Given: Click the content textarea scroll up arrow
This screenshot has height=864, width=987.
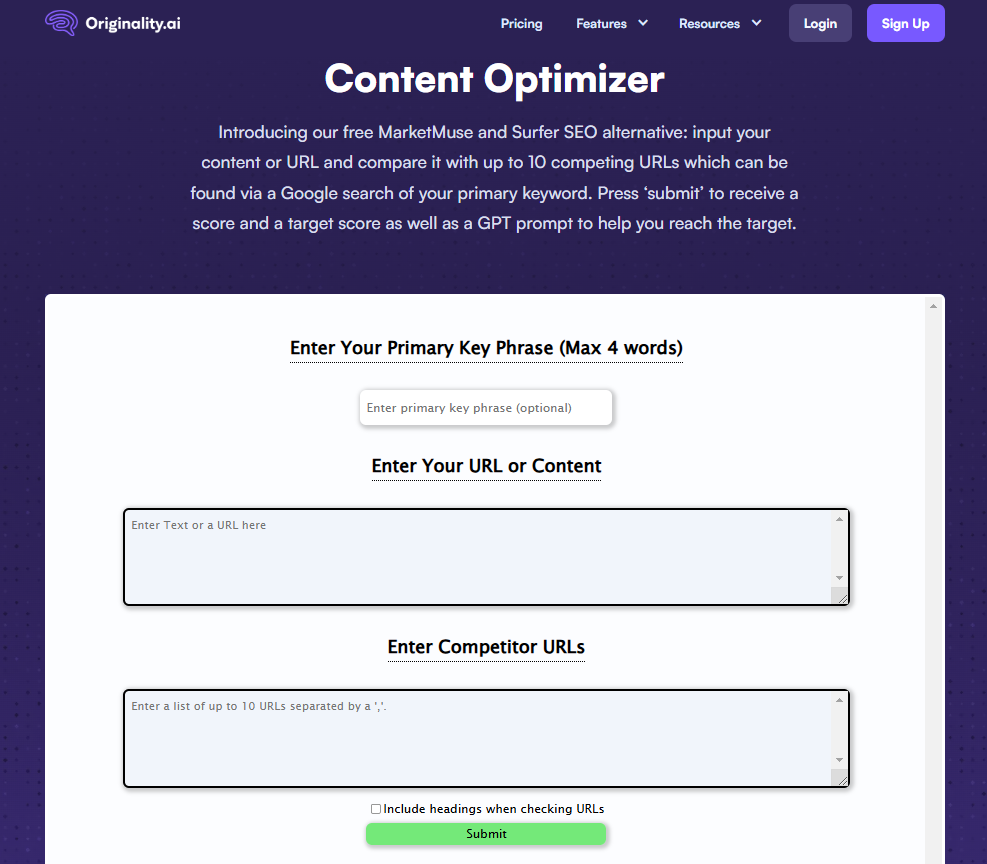Looking at the screenshot, I should [839, 519].
